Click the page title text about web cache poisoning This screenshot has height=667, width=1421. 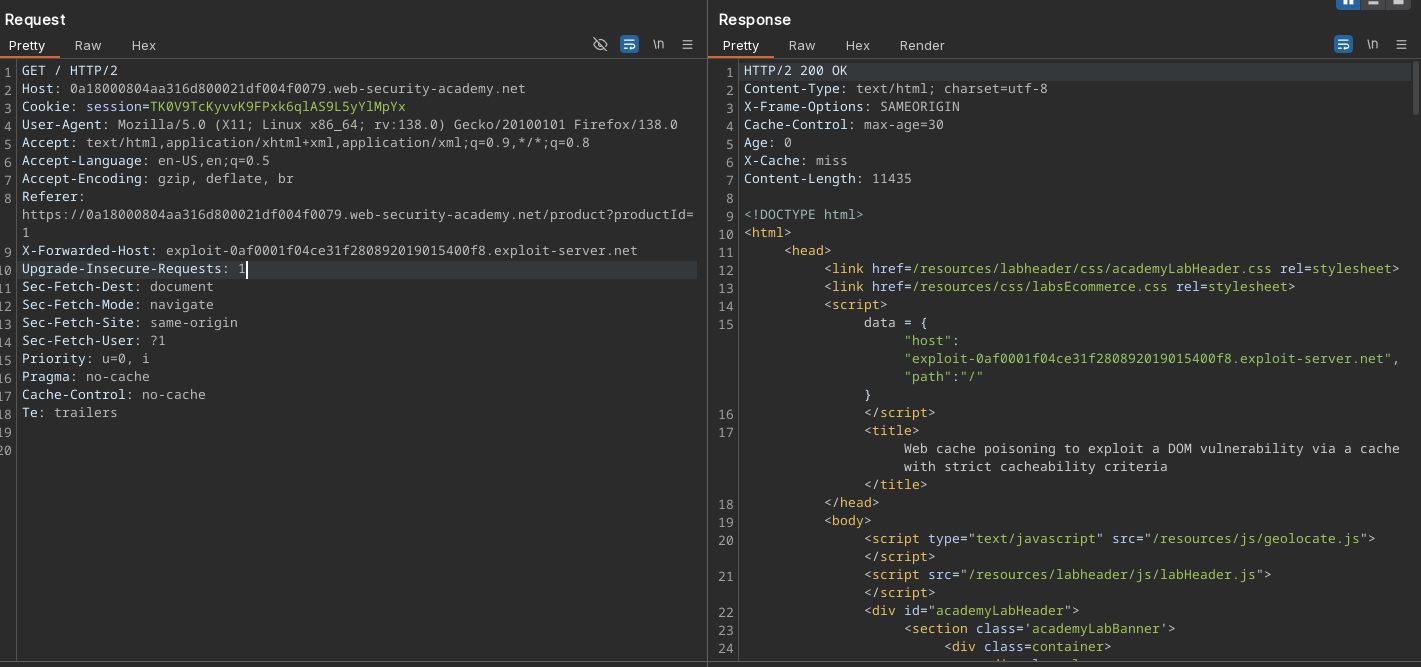[1152, 457]
